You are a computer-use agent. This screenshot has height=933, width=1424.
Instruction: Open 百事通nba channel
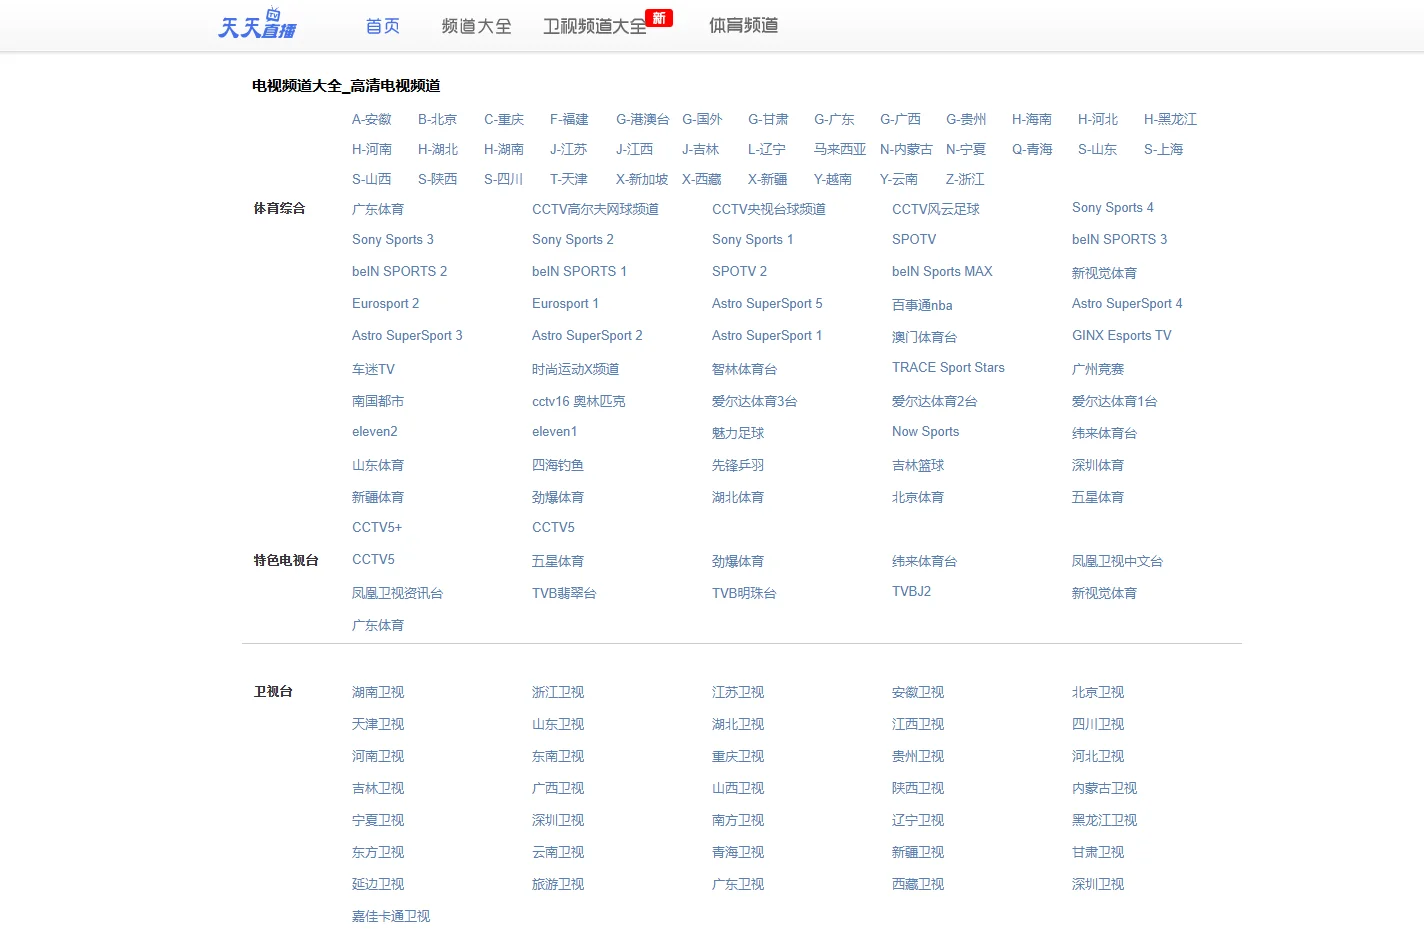pos(922,305)
